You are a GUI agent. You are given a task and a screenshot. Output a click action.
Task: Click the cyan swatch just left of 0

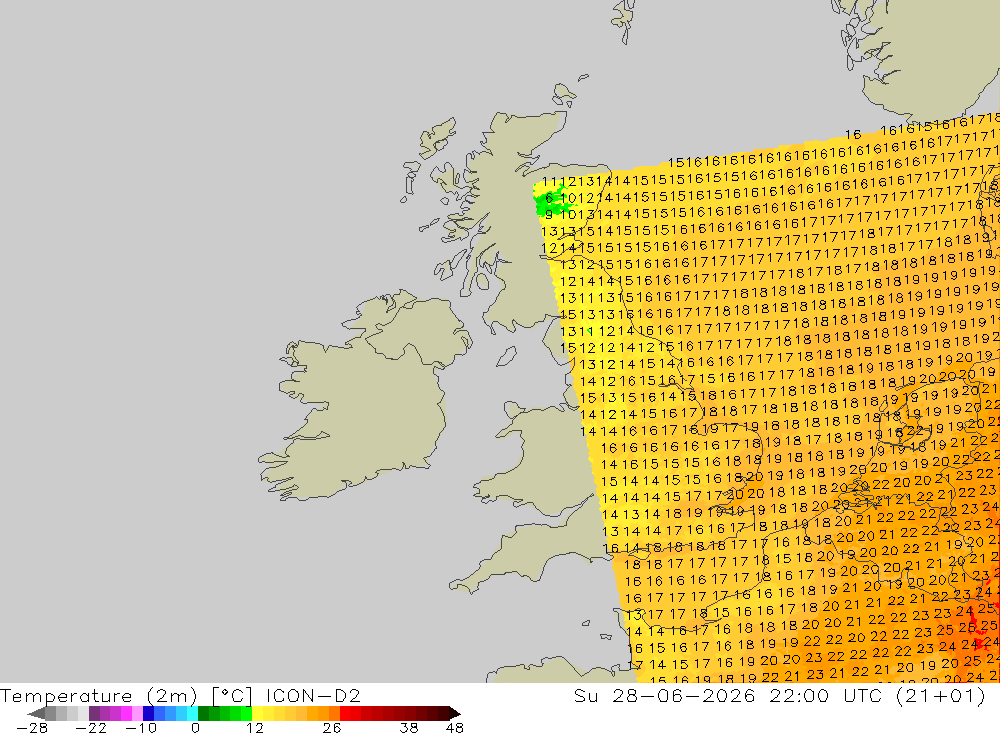(x=192, y=713)
